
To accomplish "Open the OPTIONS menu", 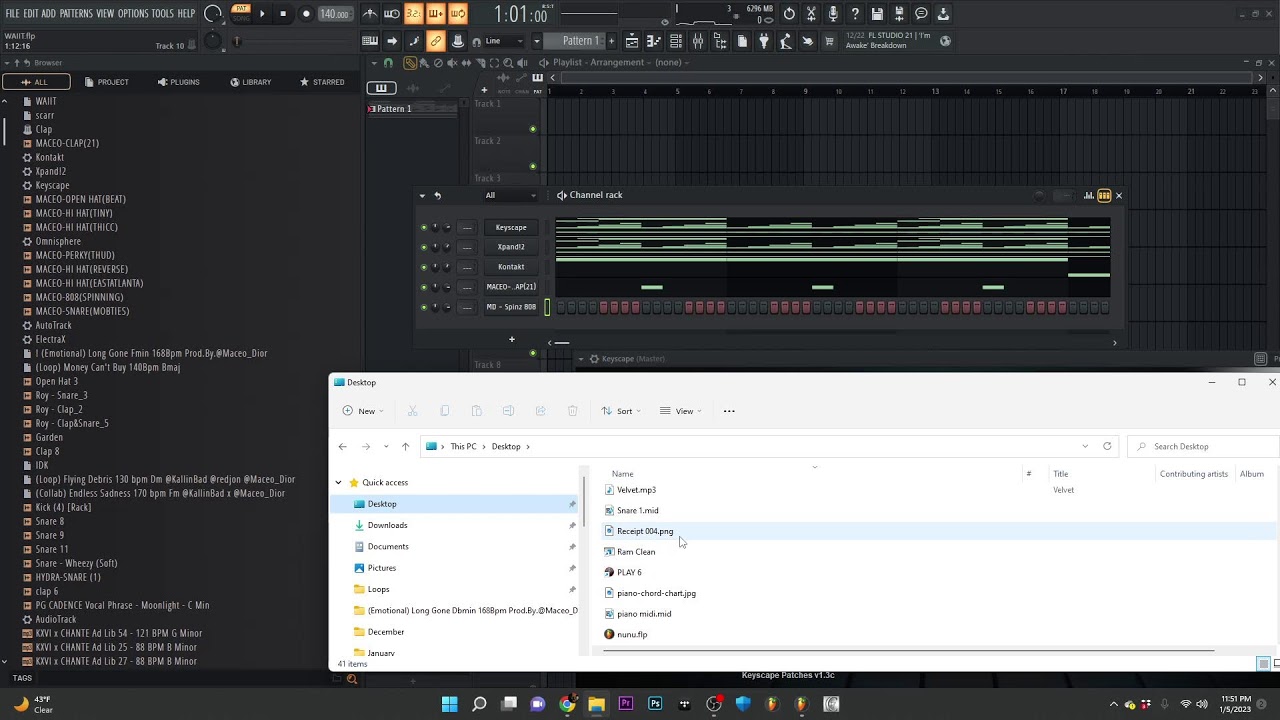I will [133, 14].
